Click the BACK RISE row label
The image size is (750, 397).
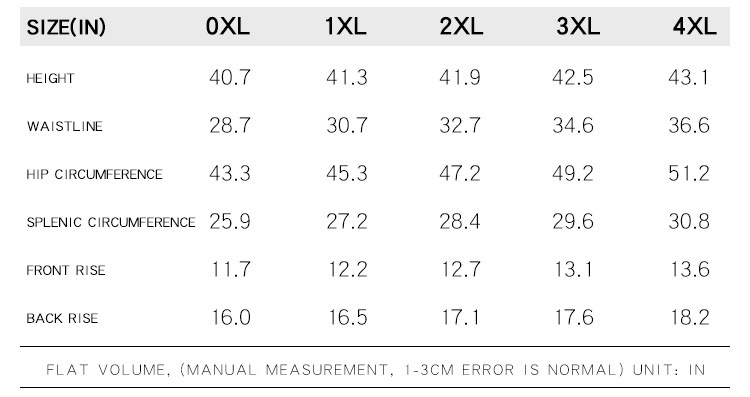62,318
